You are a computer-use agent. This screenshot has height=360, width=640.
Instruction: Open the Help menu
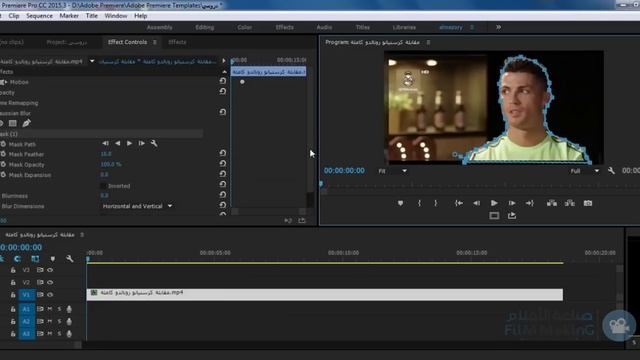(x=140, y=16)
